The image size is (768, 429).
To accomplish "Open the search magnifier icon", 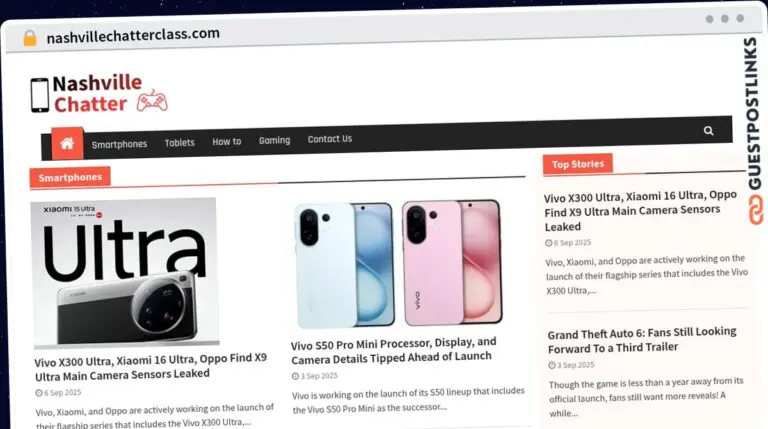I will (x=708, y=131).
